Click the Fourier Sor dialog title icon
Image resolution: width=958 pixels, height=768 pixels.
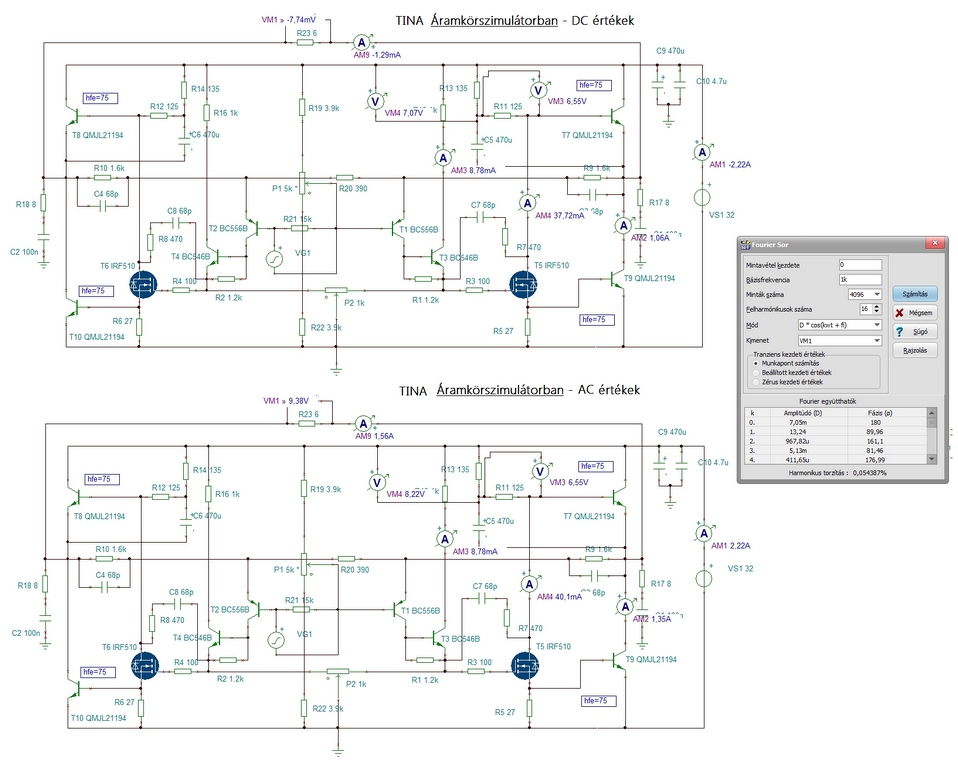pos(745,244)
